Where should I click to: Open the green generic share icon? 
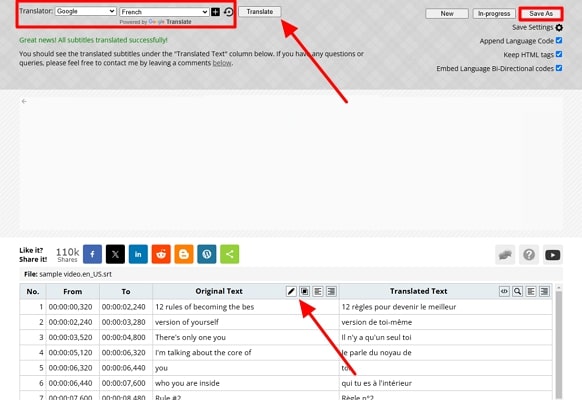click(230, 254)
